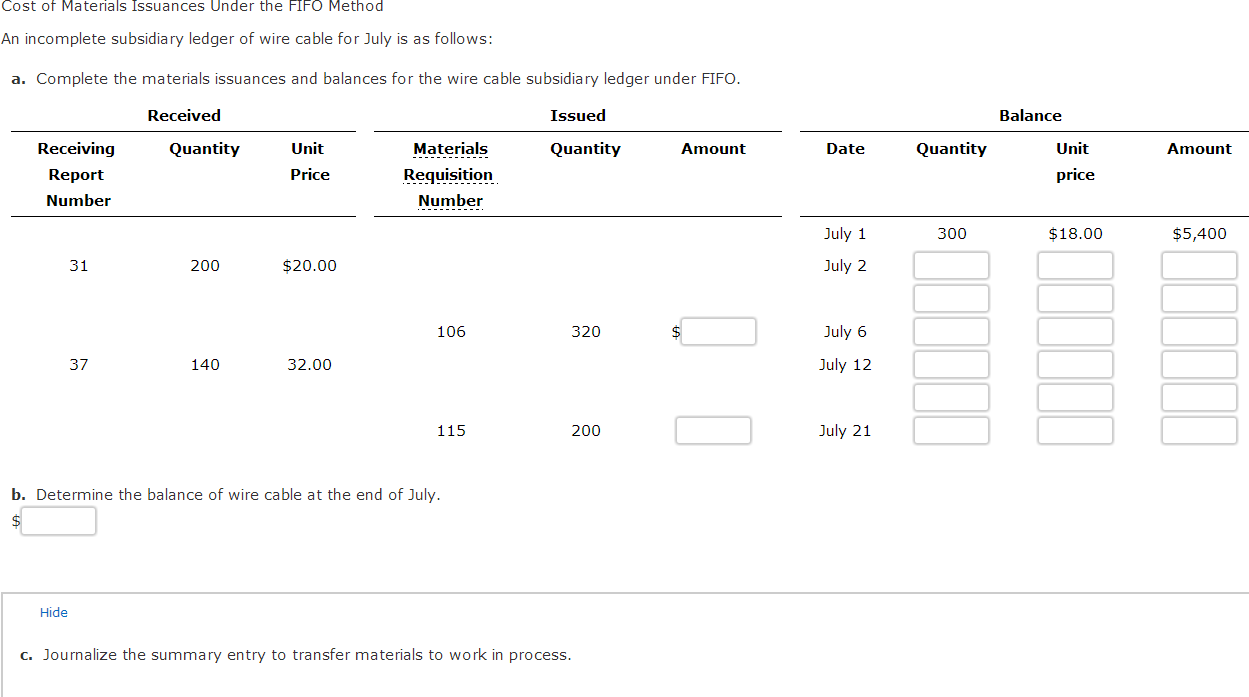This screenshot has width=1249, height=697.
Task: Select the July 21 Quantity input field
Action: (951, 430)
